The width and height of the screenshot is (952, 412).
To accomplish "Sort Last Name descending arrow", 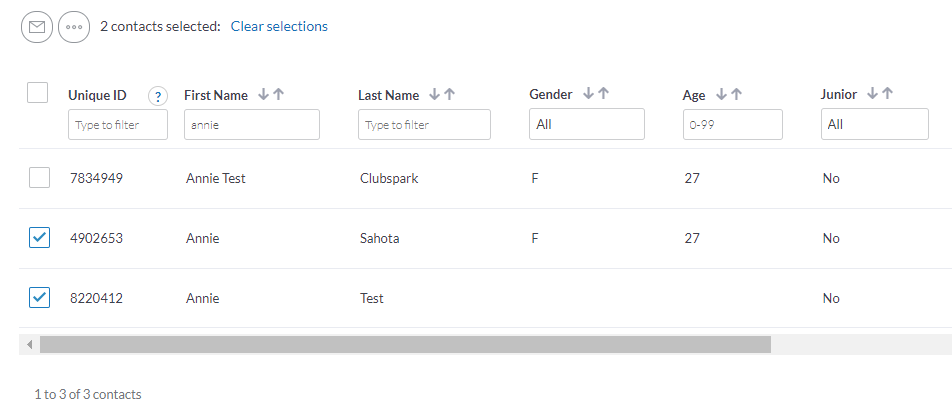I will [434, 94].
